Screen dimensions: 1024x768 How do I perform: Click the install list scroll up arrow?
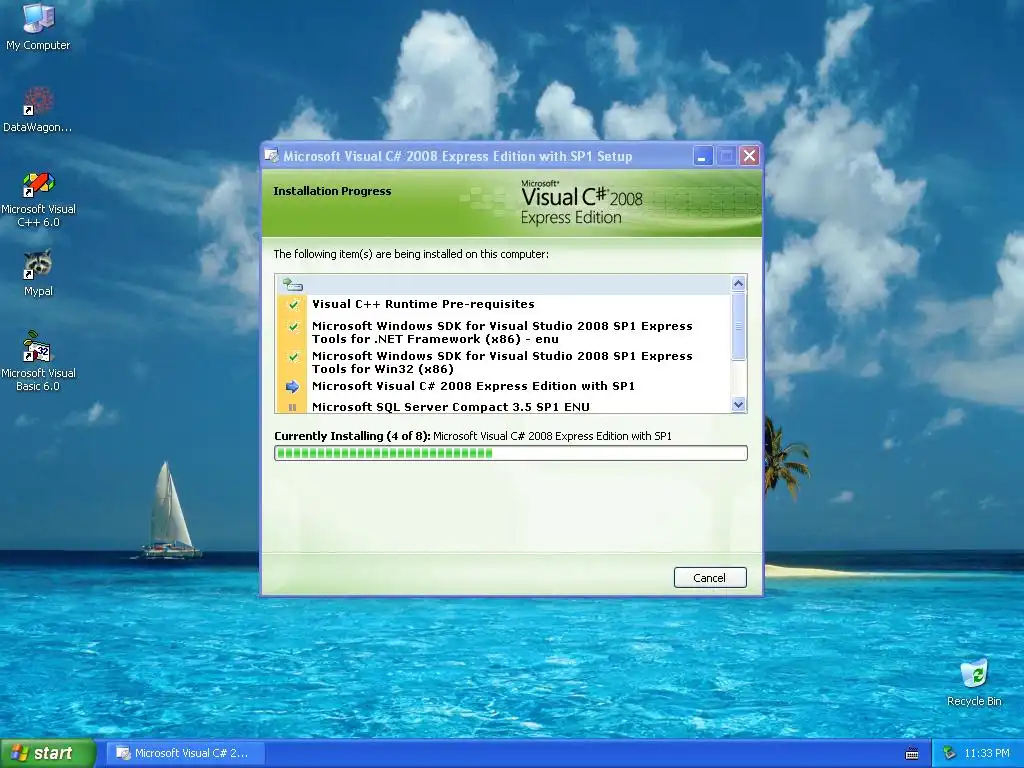[739, 283]
